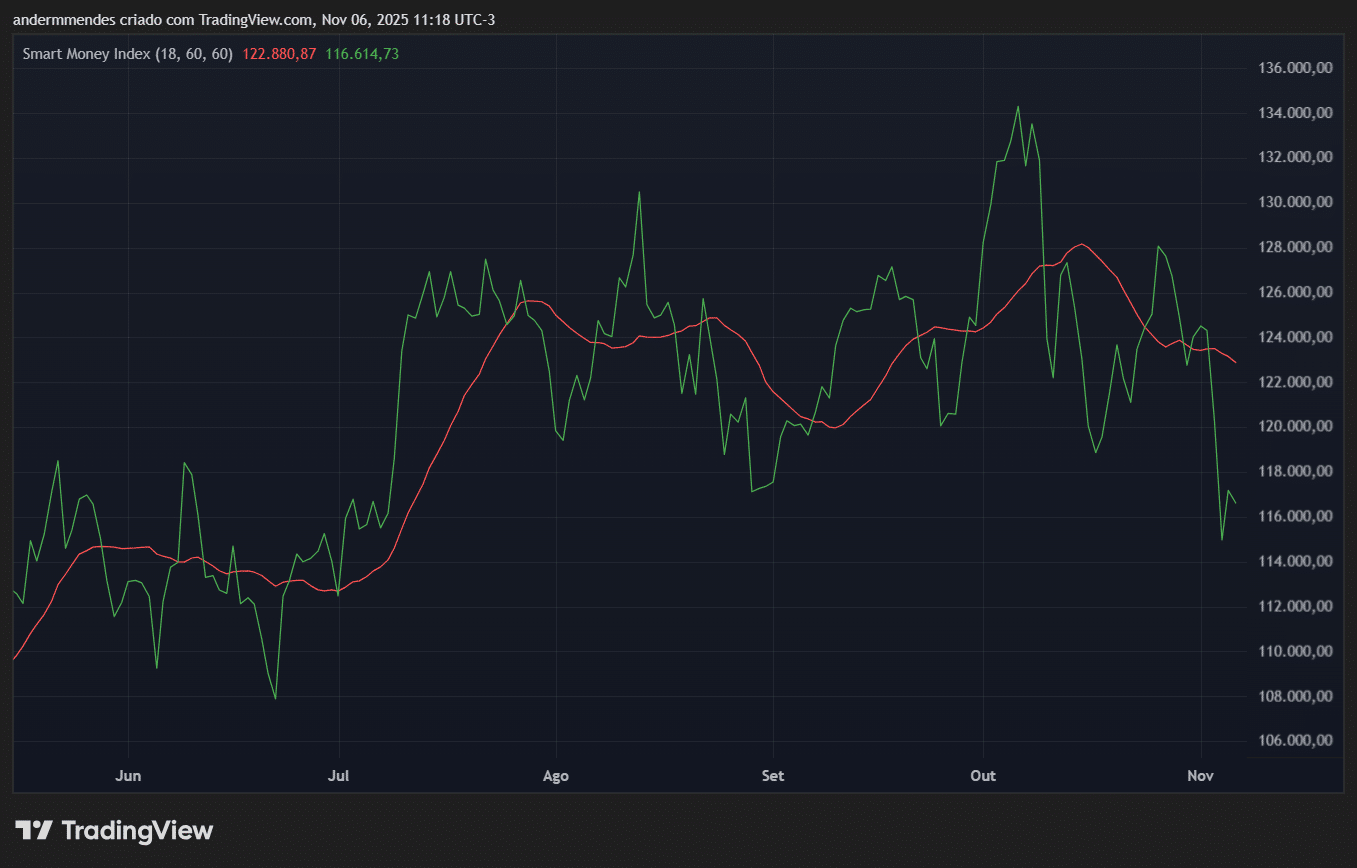Viewport: 1357px width, 868px height.
Task: Click the TradingView logo icon
Action: [x=34, y=830]
